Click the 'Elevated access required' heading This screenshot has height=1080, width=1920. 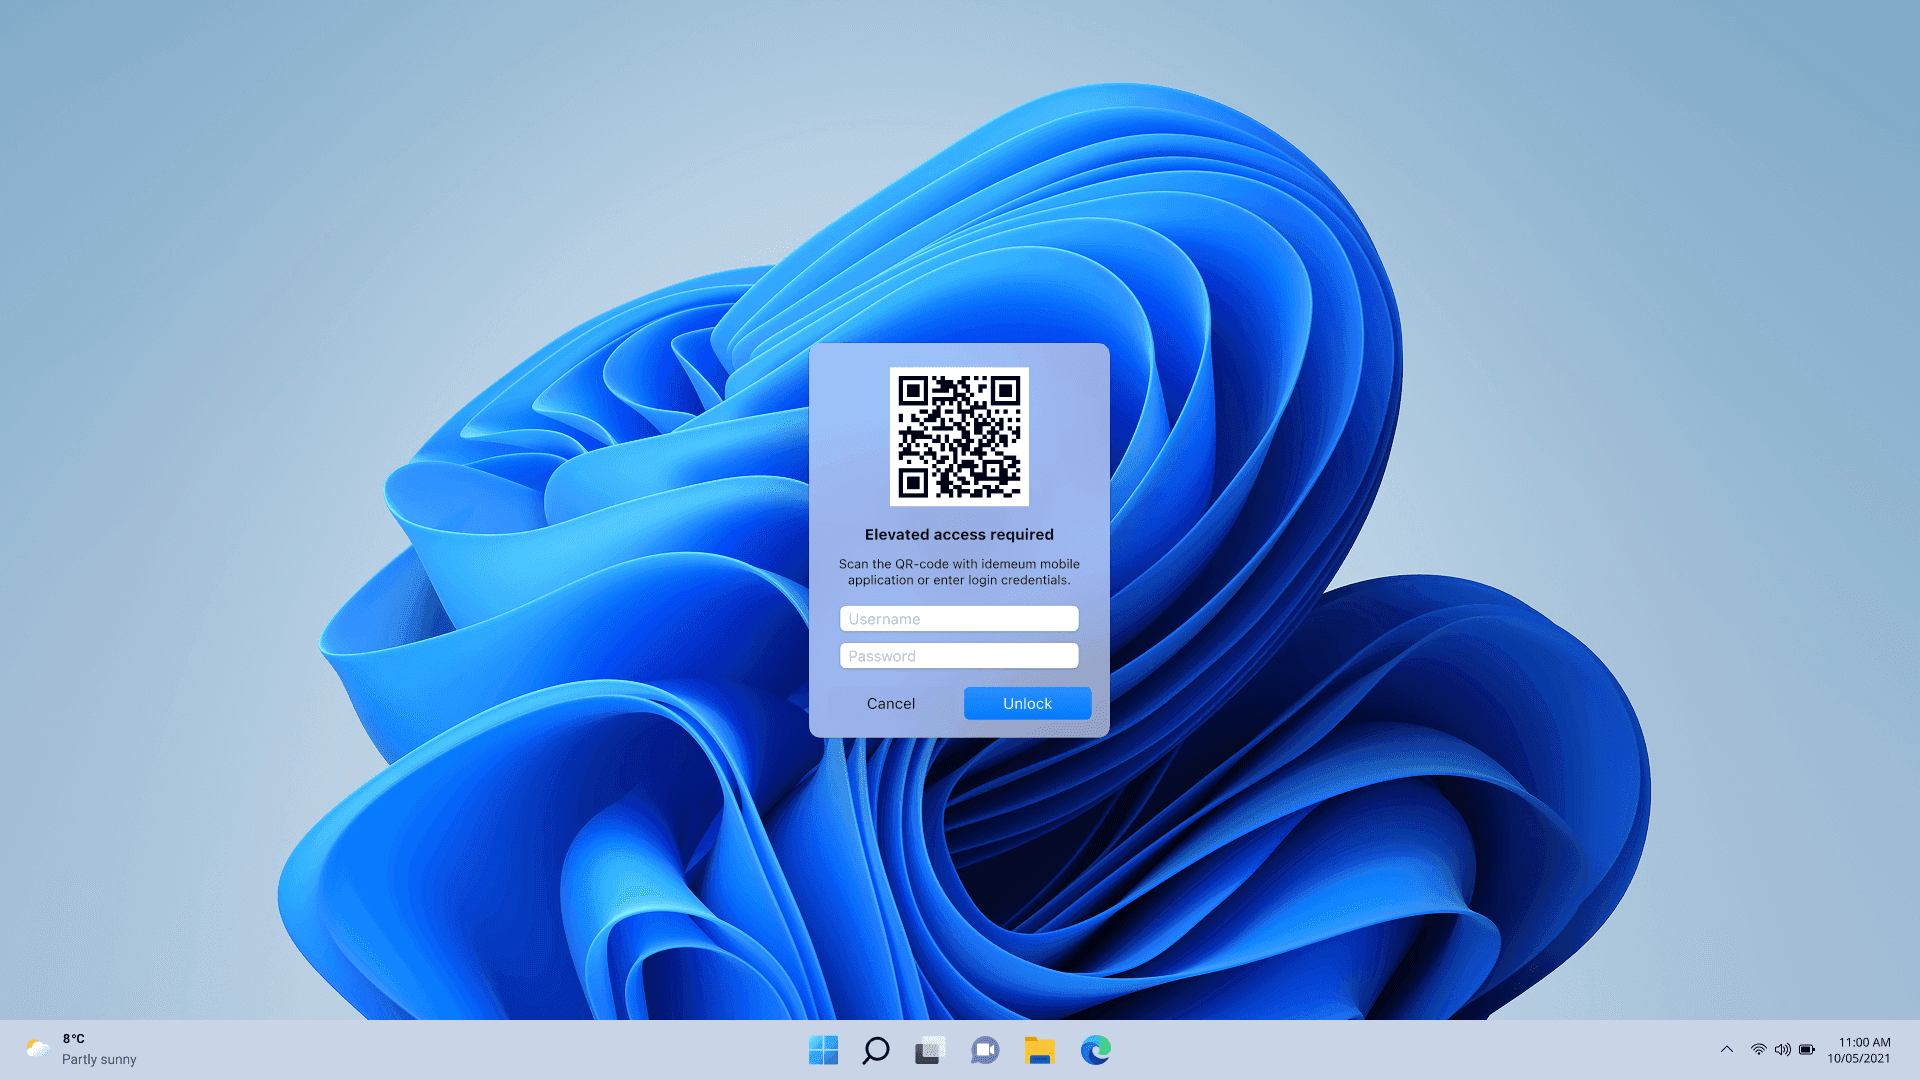pyautogui.click(x=958, y=535)
